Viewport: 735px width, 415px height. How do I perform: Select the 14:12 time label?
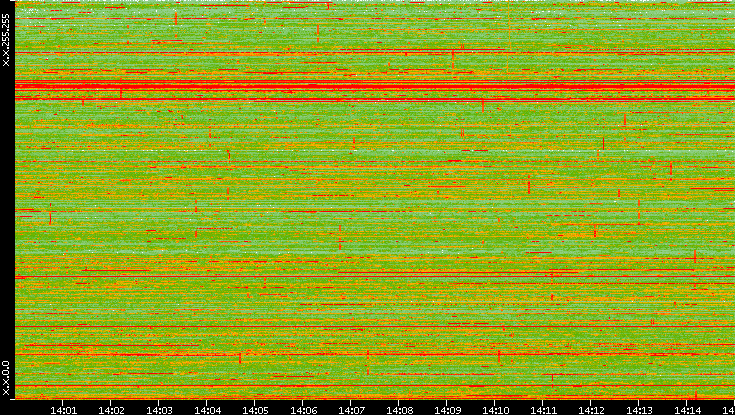(x=591, y=410)
